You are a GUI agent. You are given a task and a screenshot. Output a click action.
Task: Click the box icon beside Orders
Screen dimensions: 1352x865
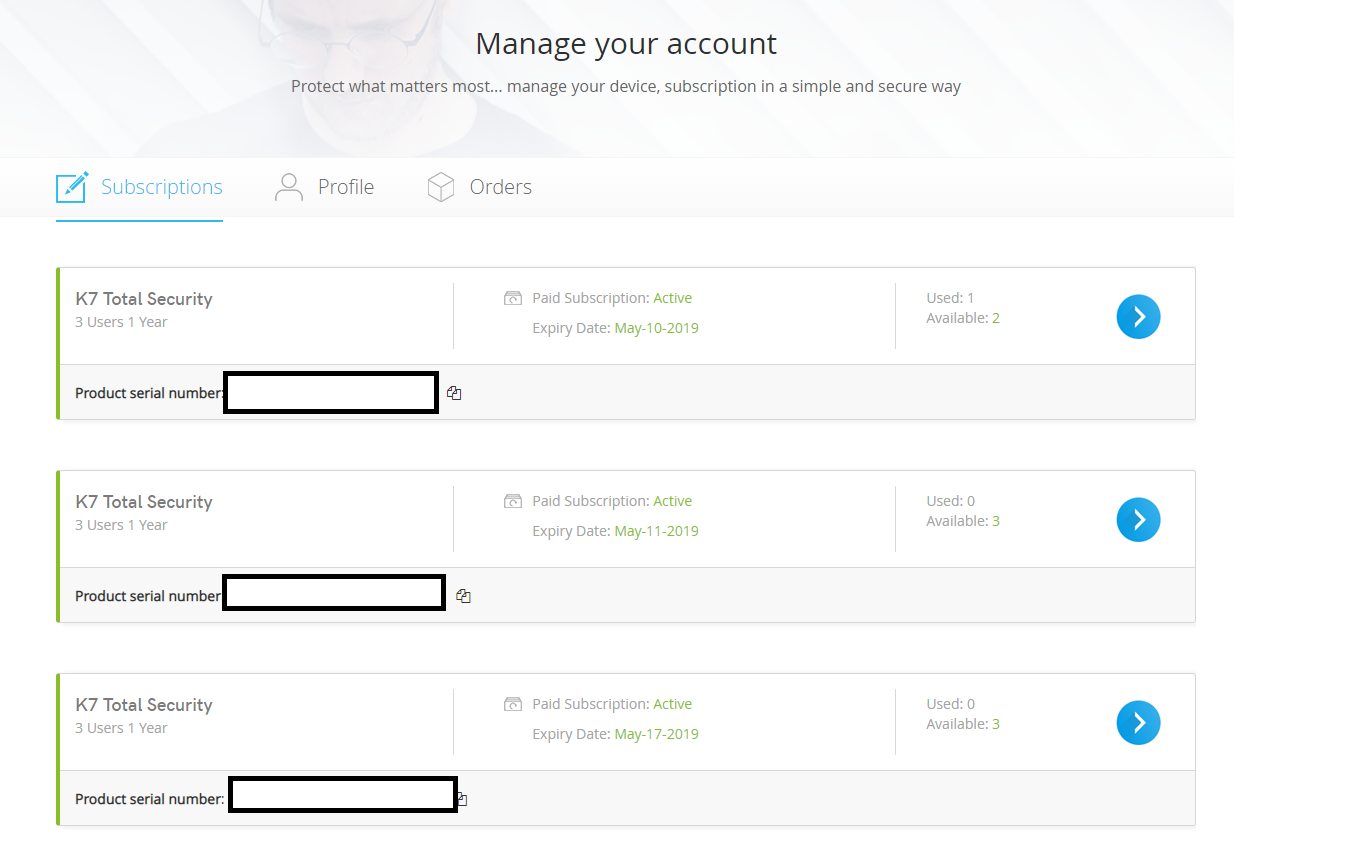(x=441, y=187)
